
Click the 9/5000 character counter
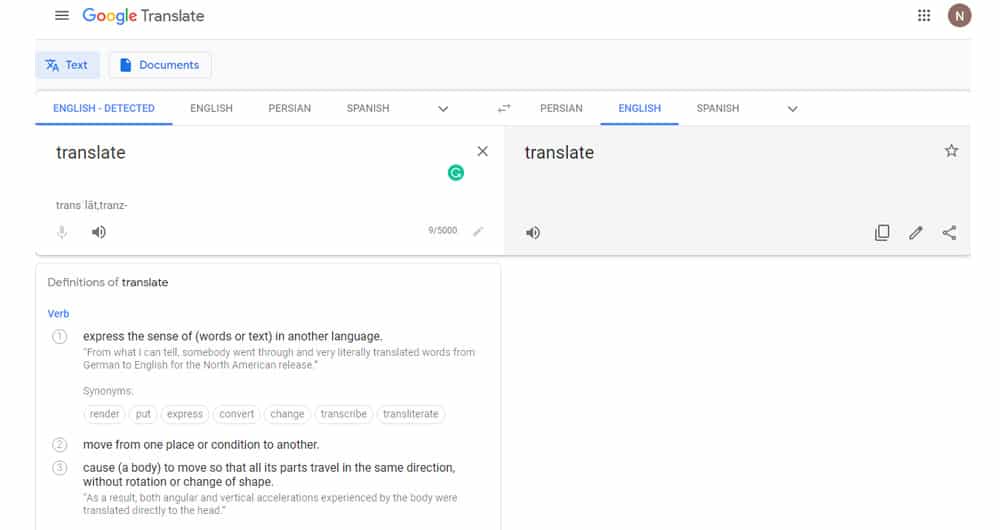[x=443, y=230]
